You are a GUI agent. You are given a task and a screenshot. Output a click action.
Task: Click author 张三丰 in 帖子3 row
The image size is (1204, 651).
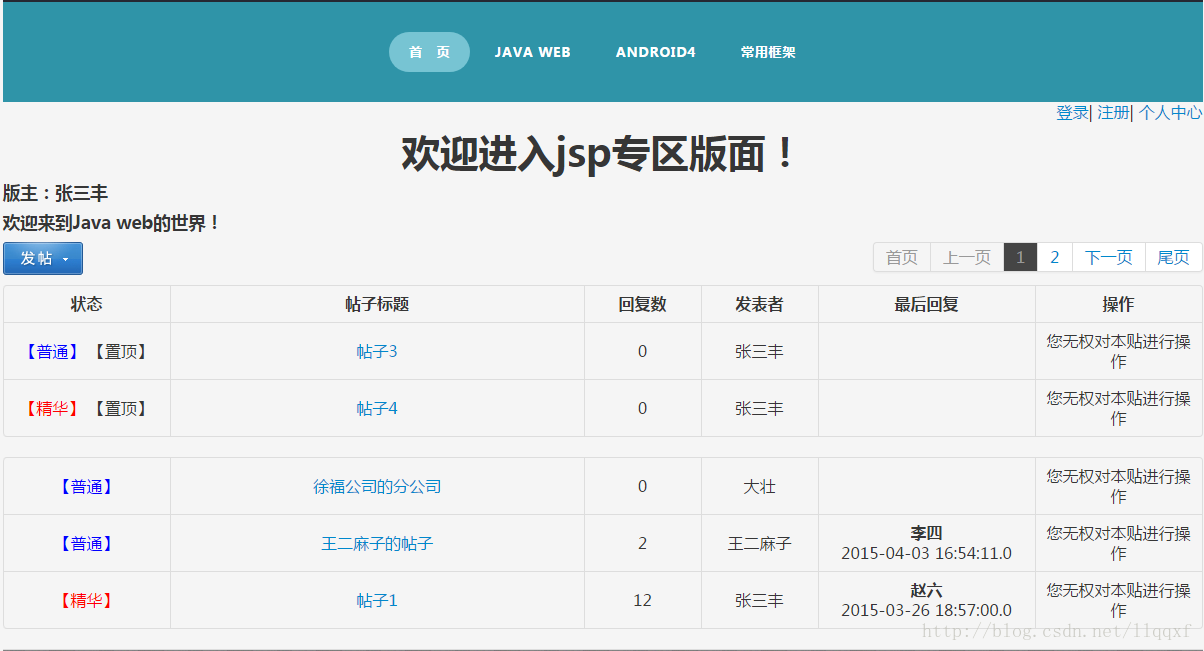(759, 351)
